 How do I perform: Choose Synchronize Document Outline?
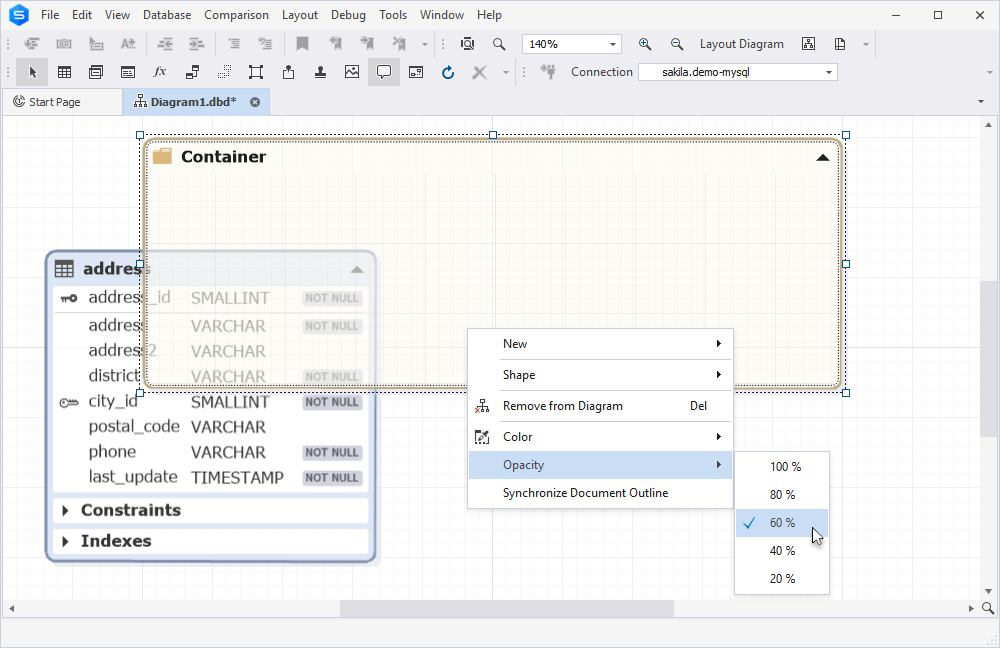(x=600, y=493)
